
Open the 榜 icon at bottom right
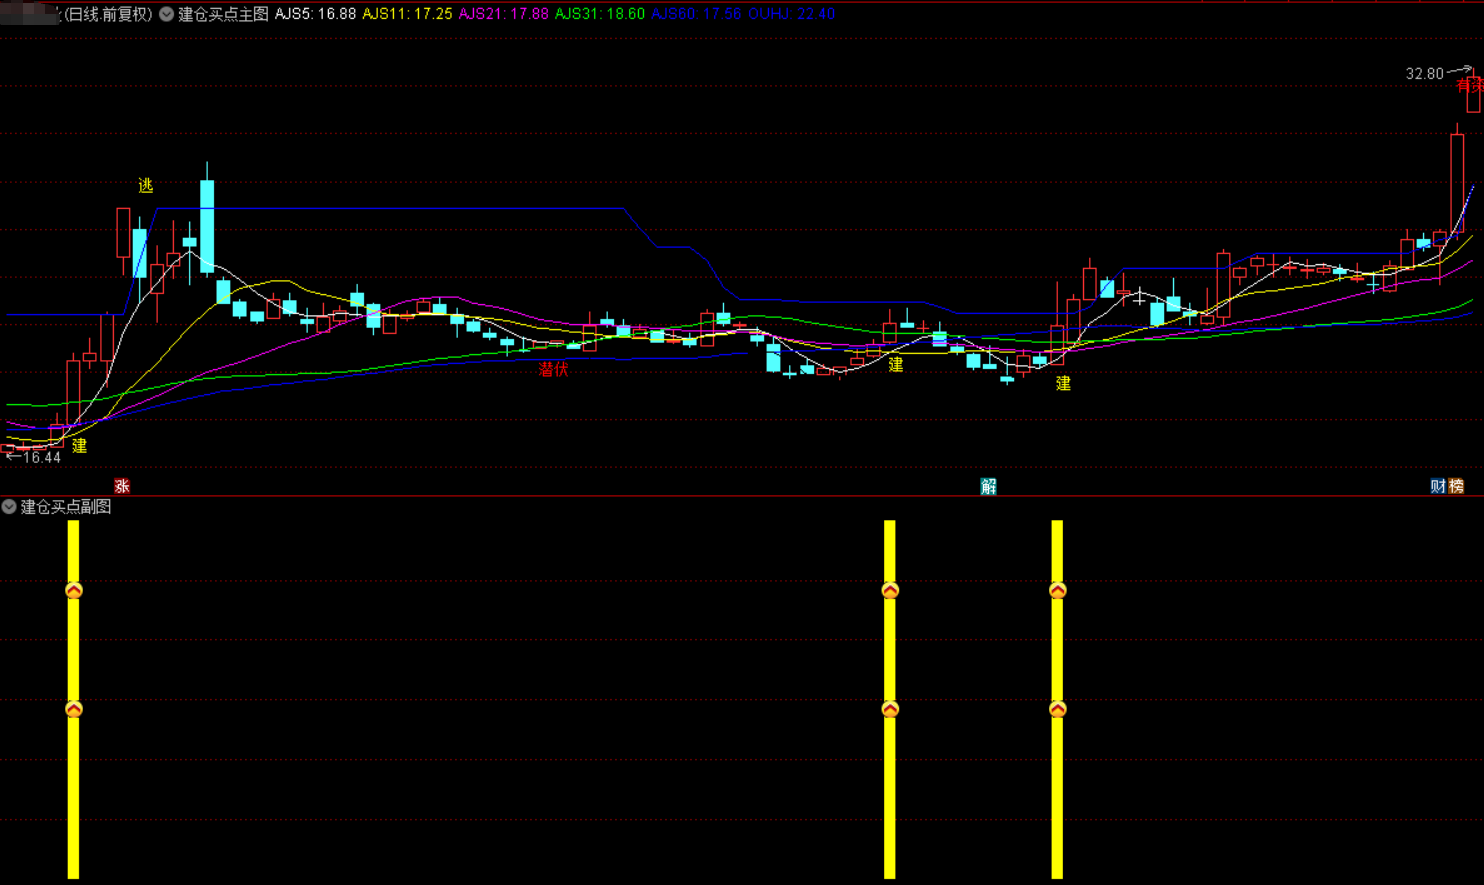click(x=1456, y=486)
